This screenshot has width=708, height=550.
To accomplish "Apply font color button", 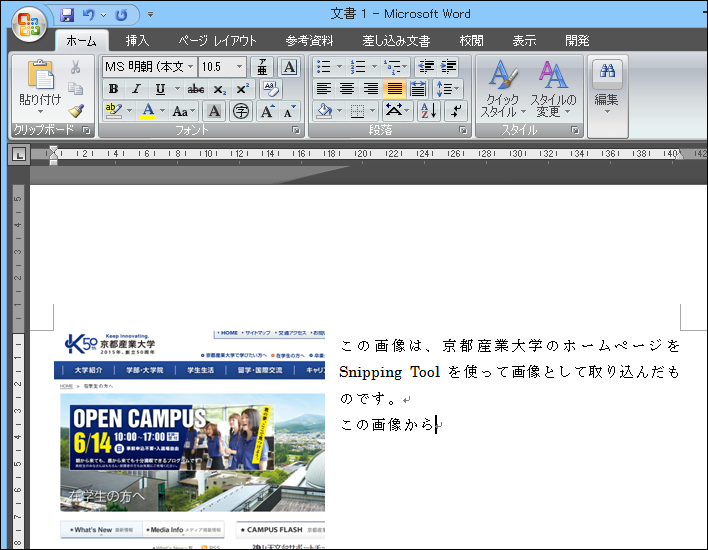I will point(148,111).
